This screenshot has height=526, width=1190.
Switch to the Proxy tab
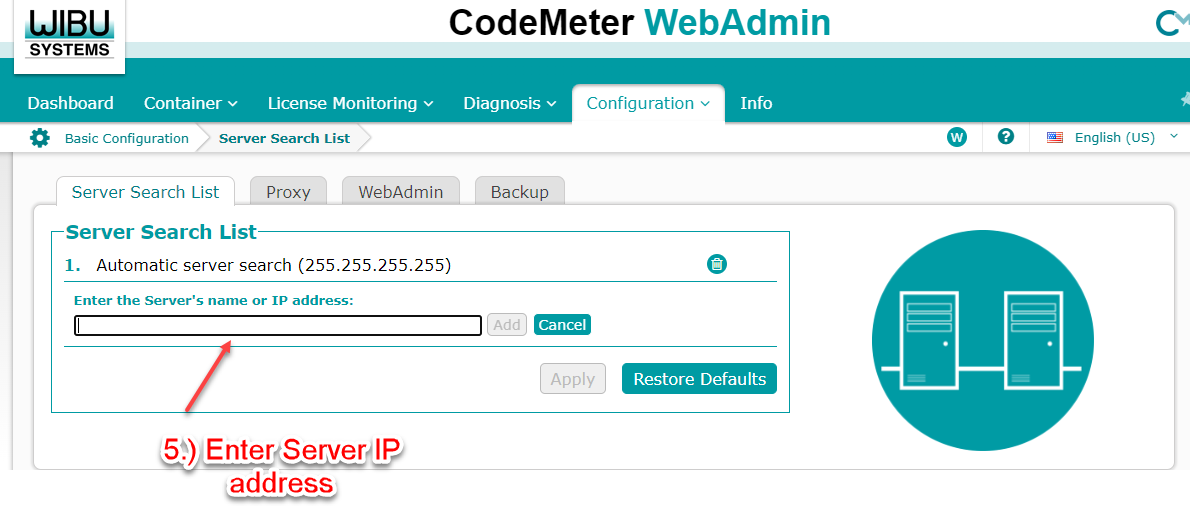288,192
